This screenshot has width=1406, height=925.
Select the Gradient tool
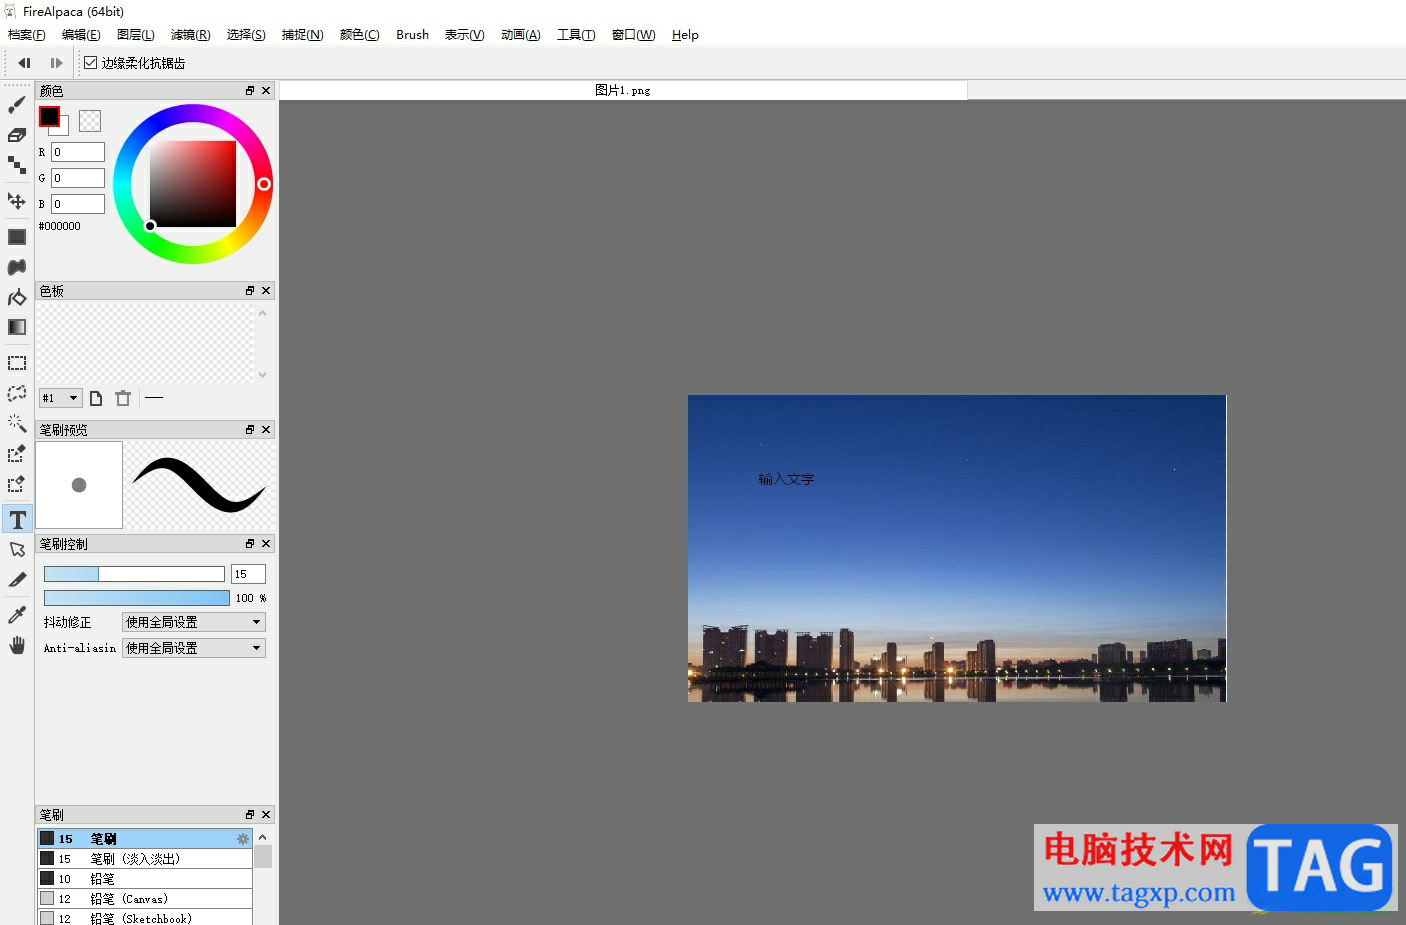pos(17,327)
